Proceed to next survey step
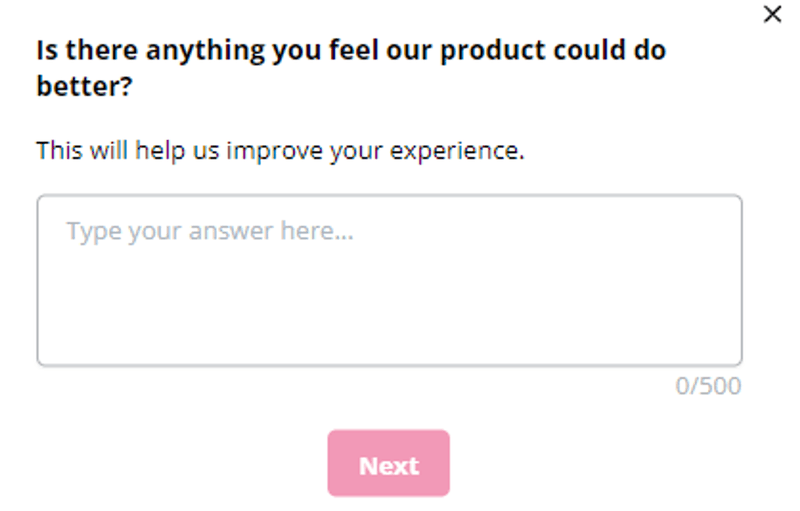 388,464
